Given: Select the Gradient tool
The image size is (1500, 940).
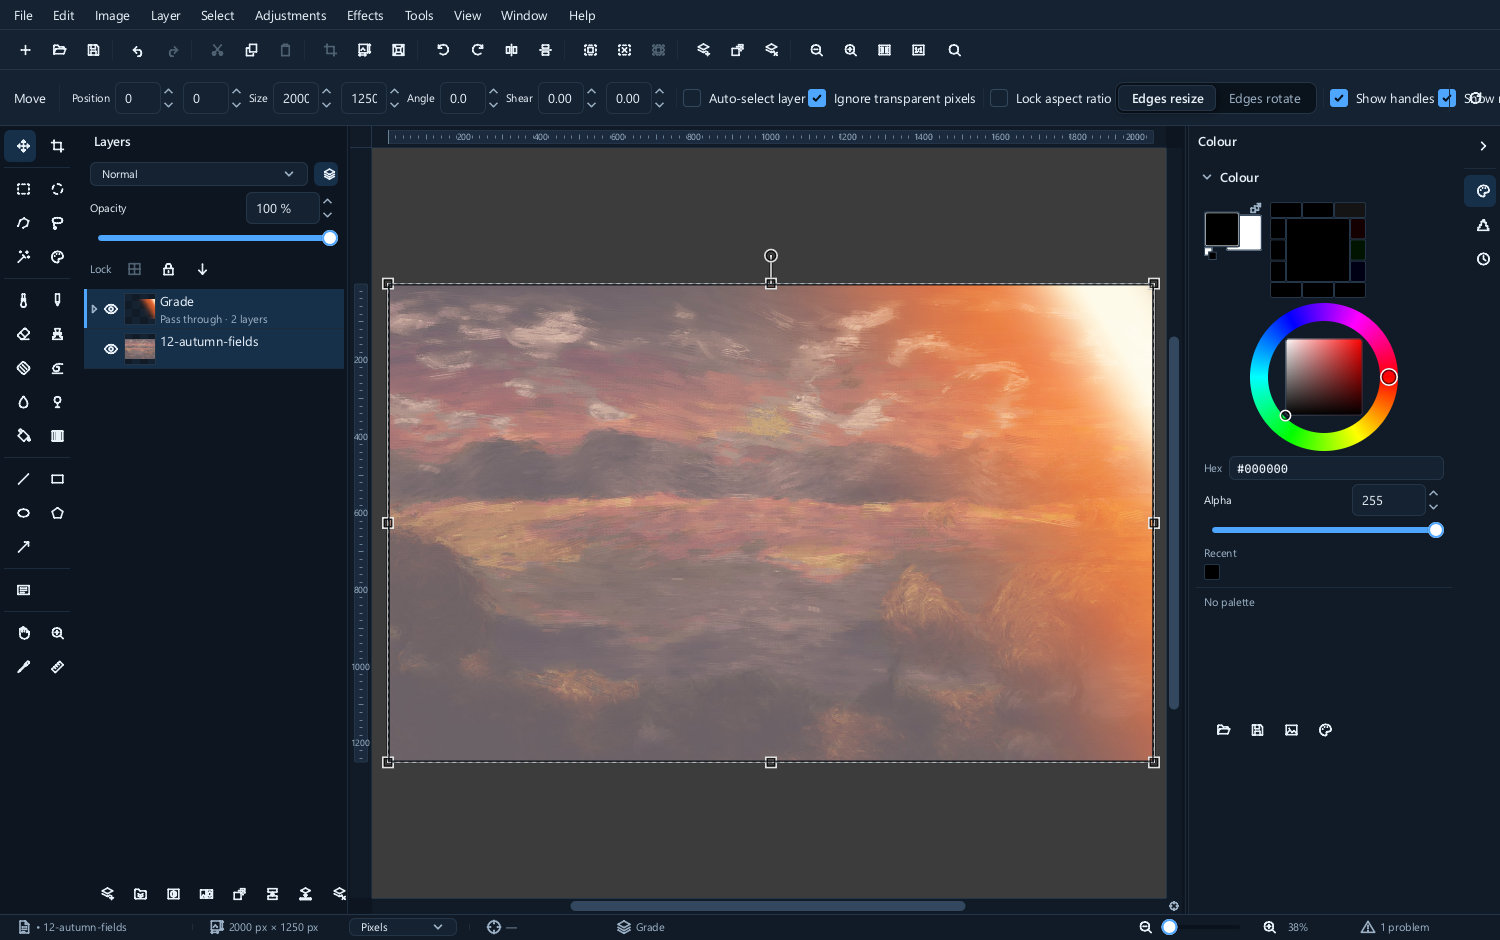Looking at the screenshot, I should click(57, 436).
